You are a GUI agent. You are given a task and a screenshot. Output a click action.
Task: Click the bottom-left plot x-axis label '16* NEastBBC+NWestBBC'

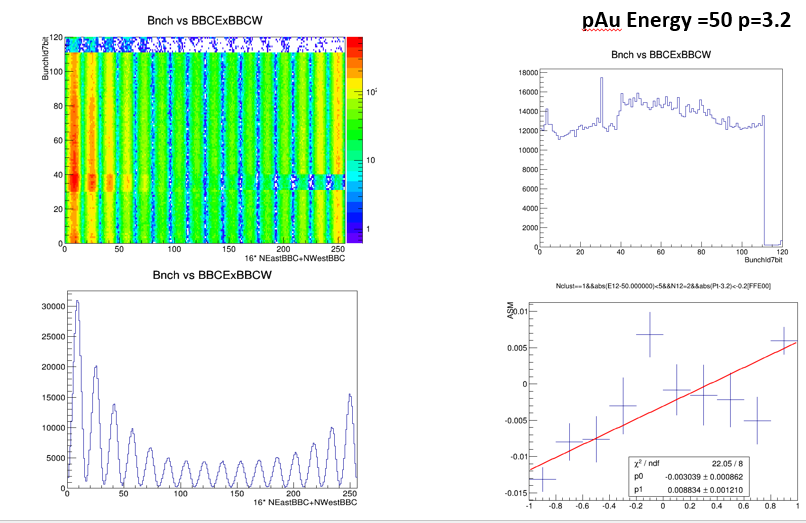click(305, 502)
